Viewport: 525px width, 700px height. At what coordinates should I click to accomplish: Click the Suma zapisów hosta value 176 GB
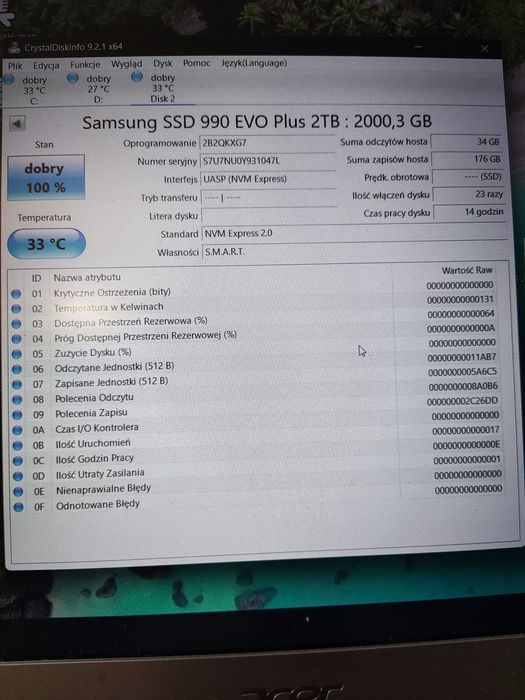click(x=467, y=159)
